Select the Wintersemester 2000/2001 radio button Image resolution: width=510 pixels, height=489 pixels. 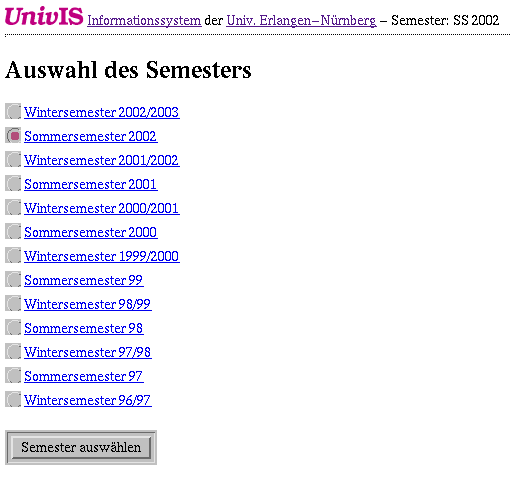pos(13,207)
